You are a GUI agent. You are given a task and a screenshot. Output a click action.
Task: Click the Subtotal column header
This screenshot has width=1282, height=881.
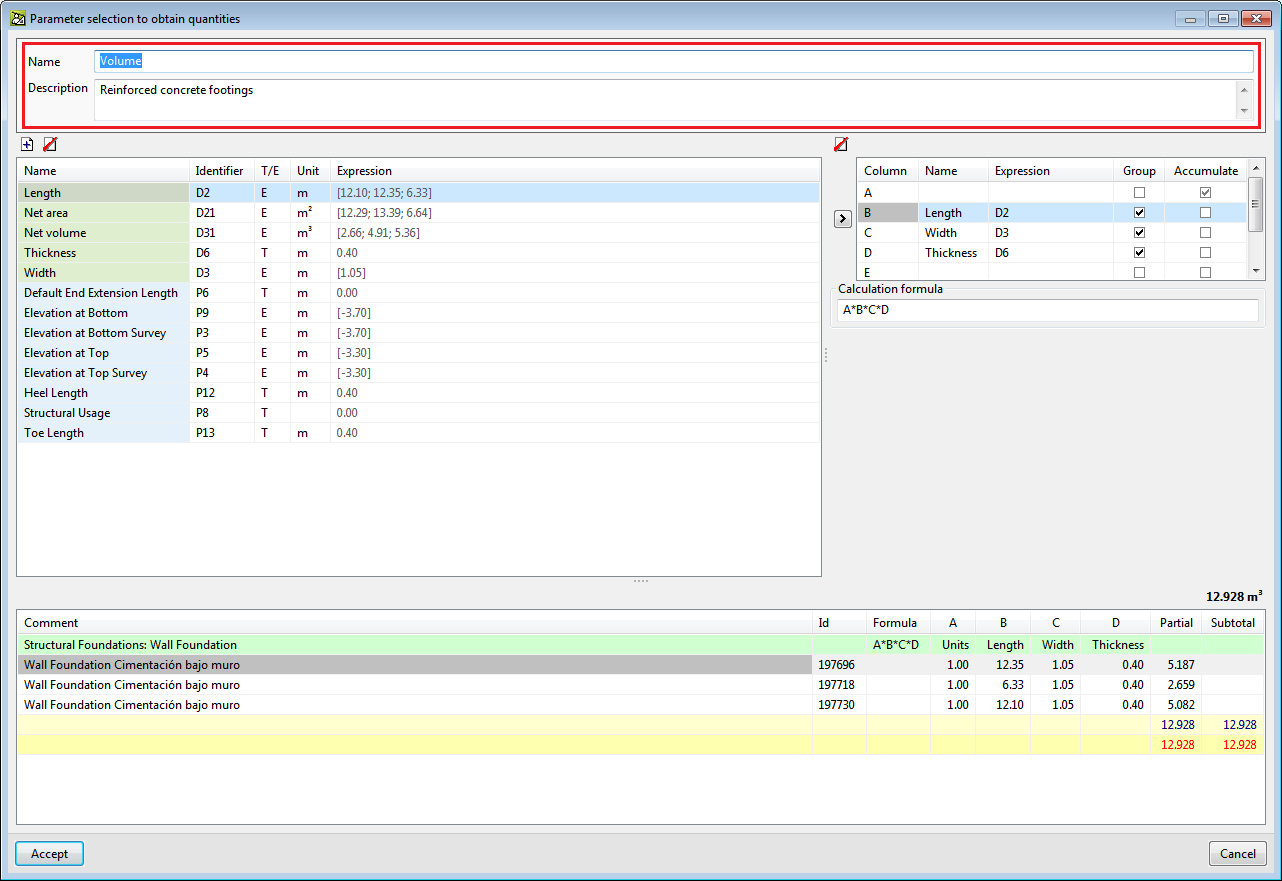1233,623
